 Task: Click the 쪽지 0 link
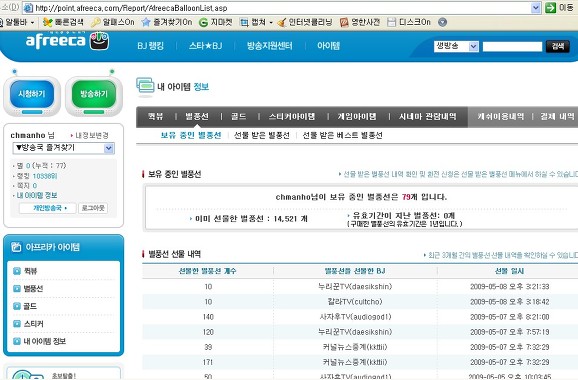click(27, 185)
